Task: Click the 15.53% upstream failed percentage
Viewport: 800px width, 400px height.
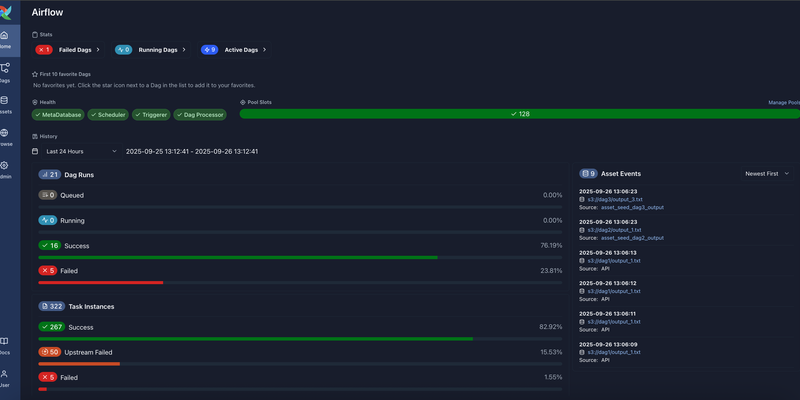Action: coord(551,352)
